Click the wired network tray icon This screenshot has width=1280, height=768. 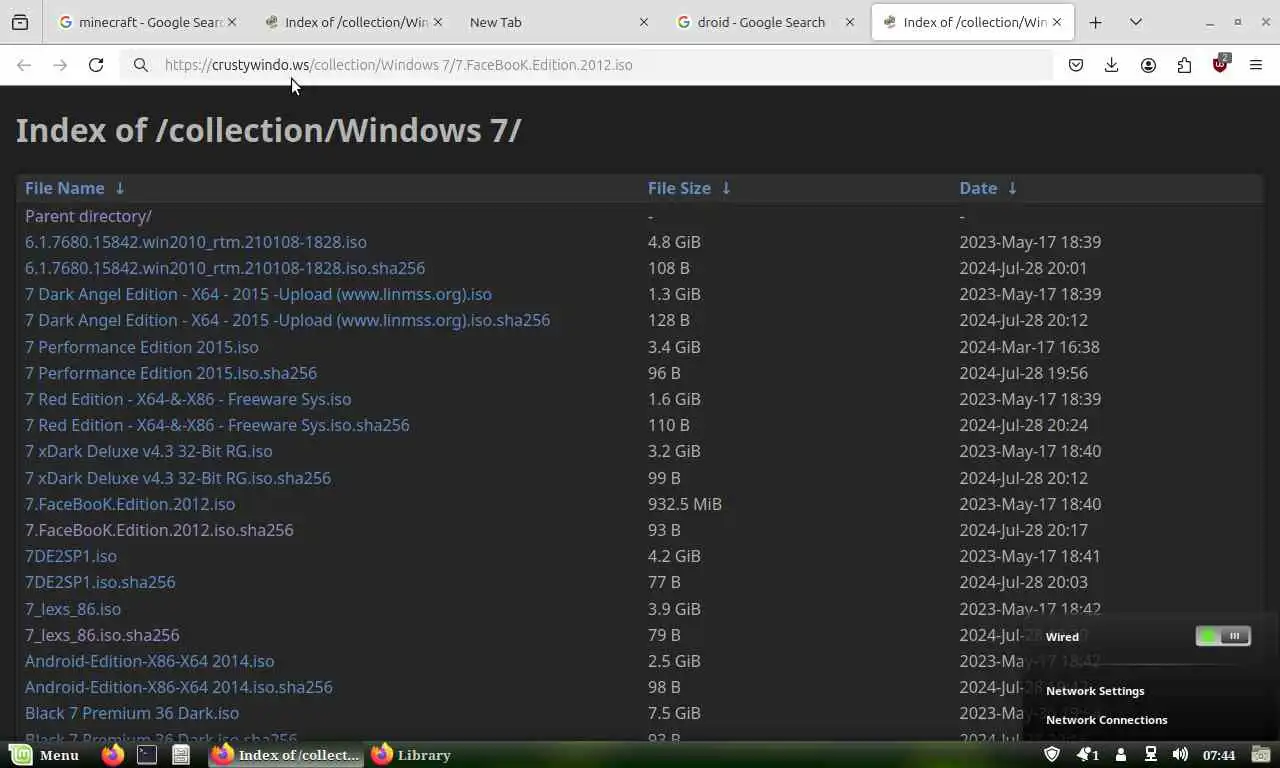tap(1151, 755)
